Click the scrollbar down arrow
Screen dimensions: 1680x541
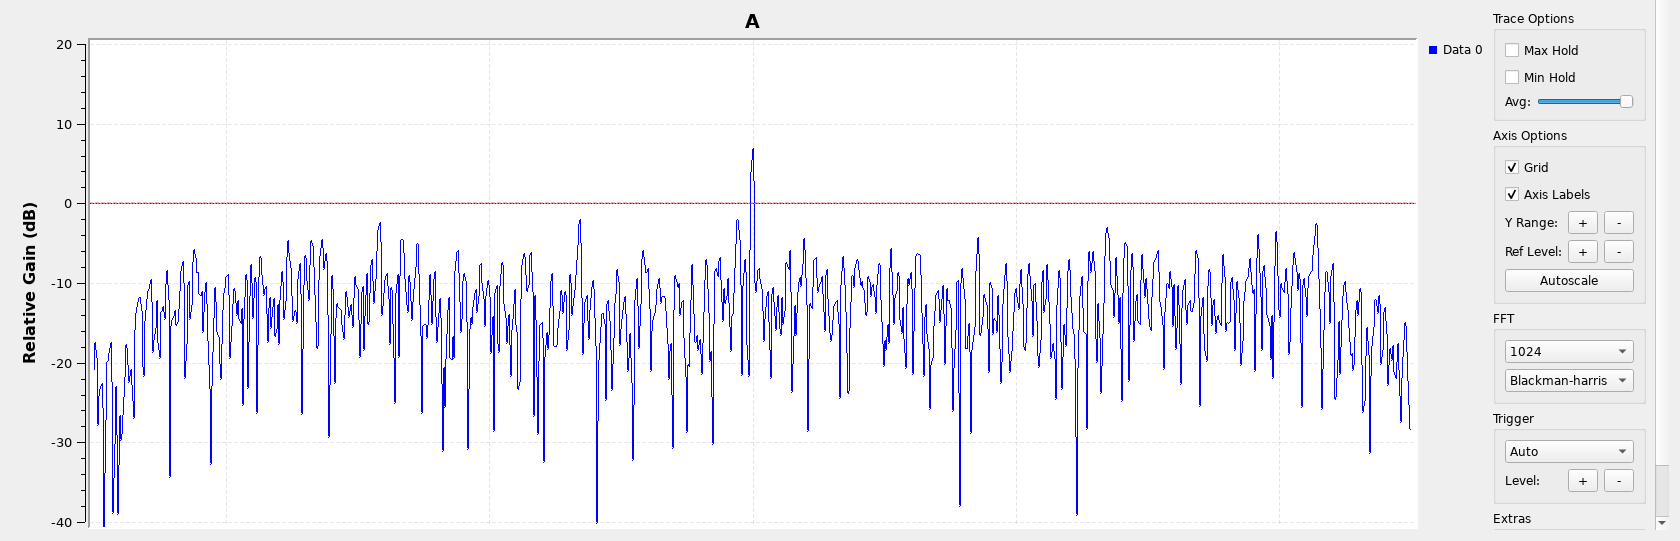point(1662,523)
